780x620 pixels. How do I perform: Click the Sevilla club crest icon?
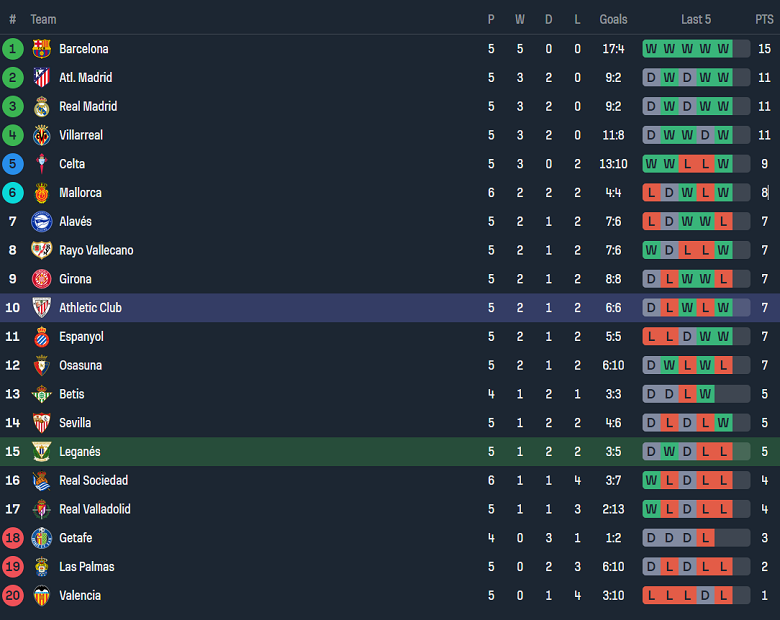click(x=41, y=423)
